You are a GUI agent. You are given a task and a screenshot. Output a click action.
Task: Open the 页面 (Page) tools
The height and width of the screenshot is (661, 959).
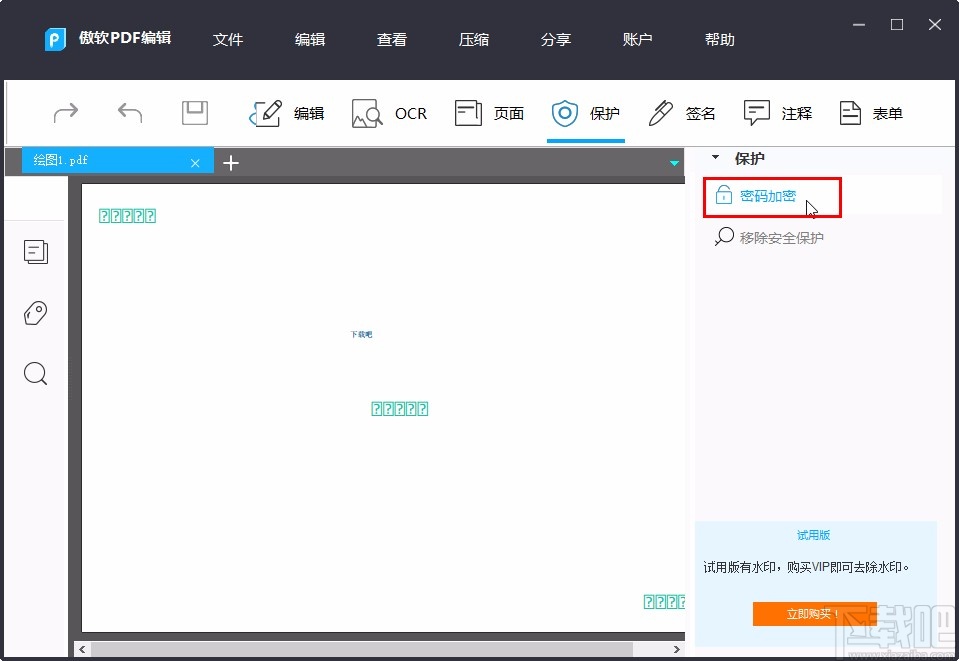pos(490,113)
